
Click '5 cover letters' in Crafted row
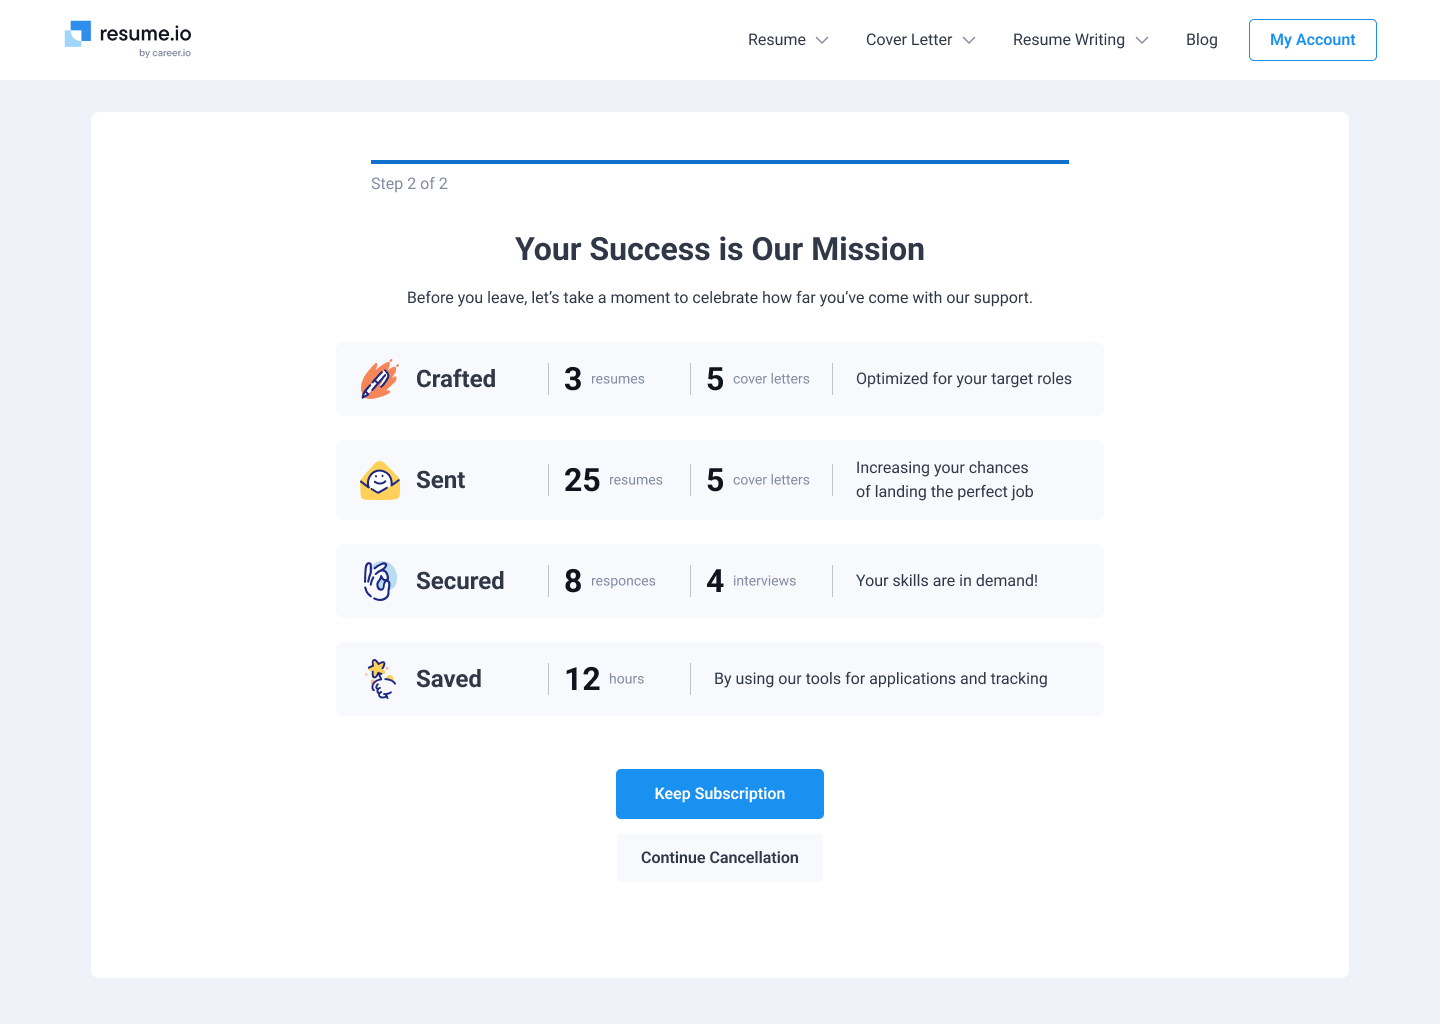(758, 379)
